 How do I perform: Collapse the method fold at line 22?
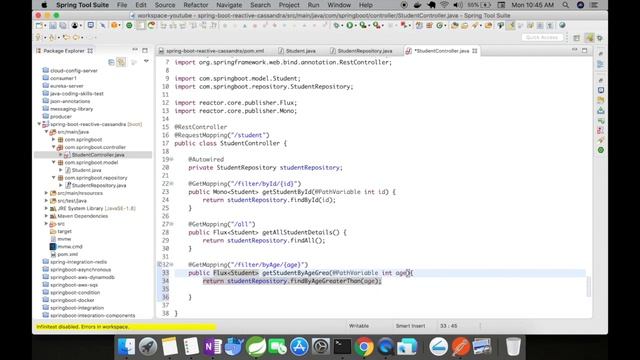pyautogui.click(x=172, y=184)
